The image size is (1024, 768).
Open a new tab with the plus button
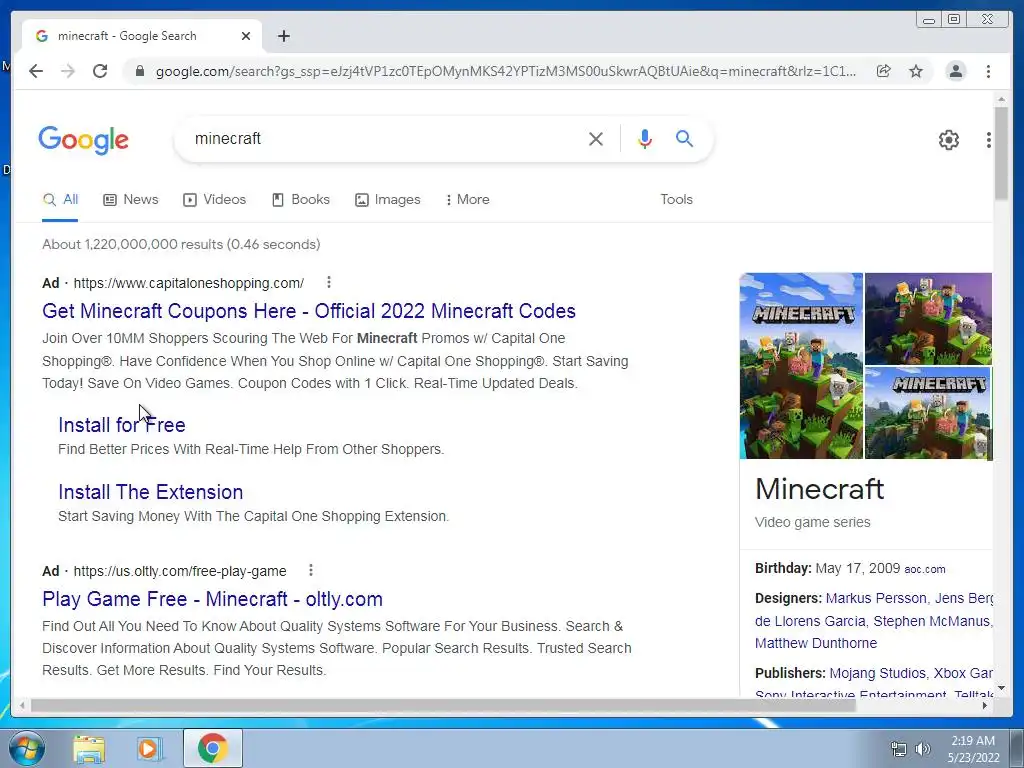pyautogui.click(x=283, y=36)
